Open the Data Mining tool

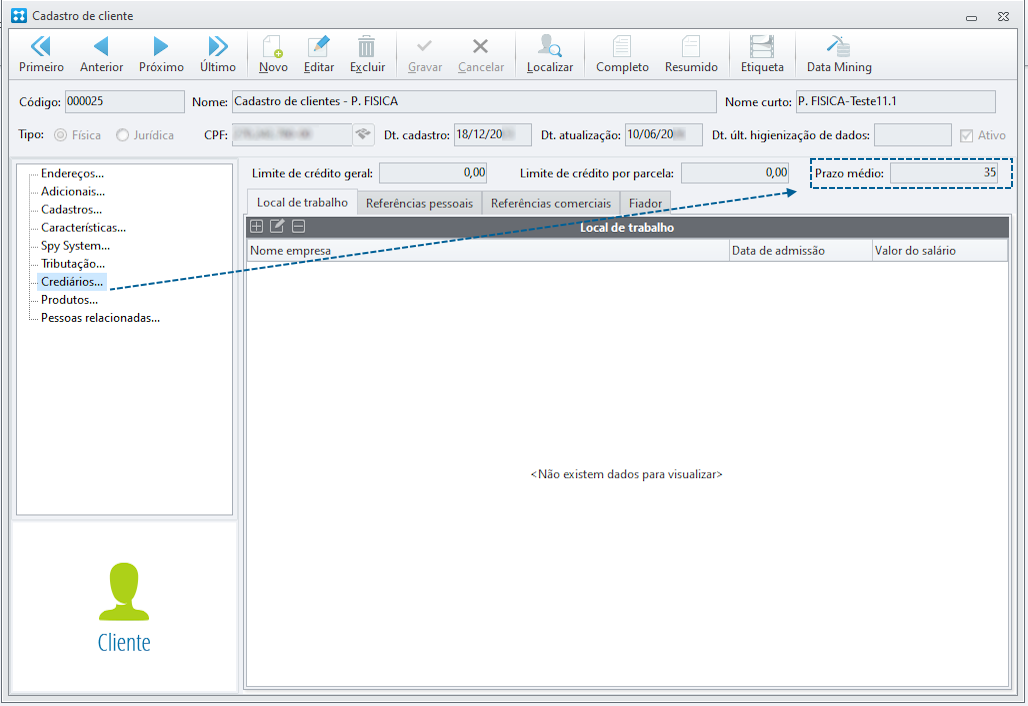(839, 54)
